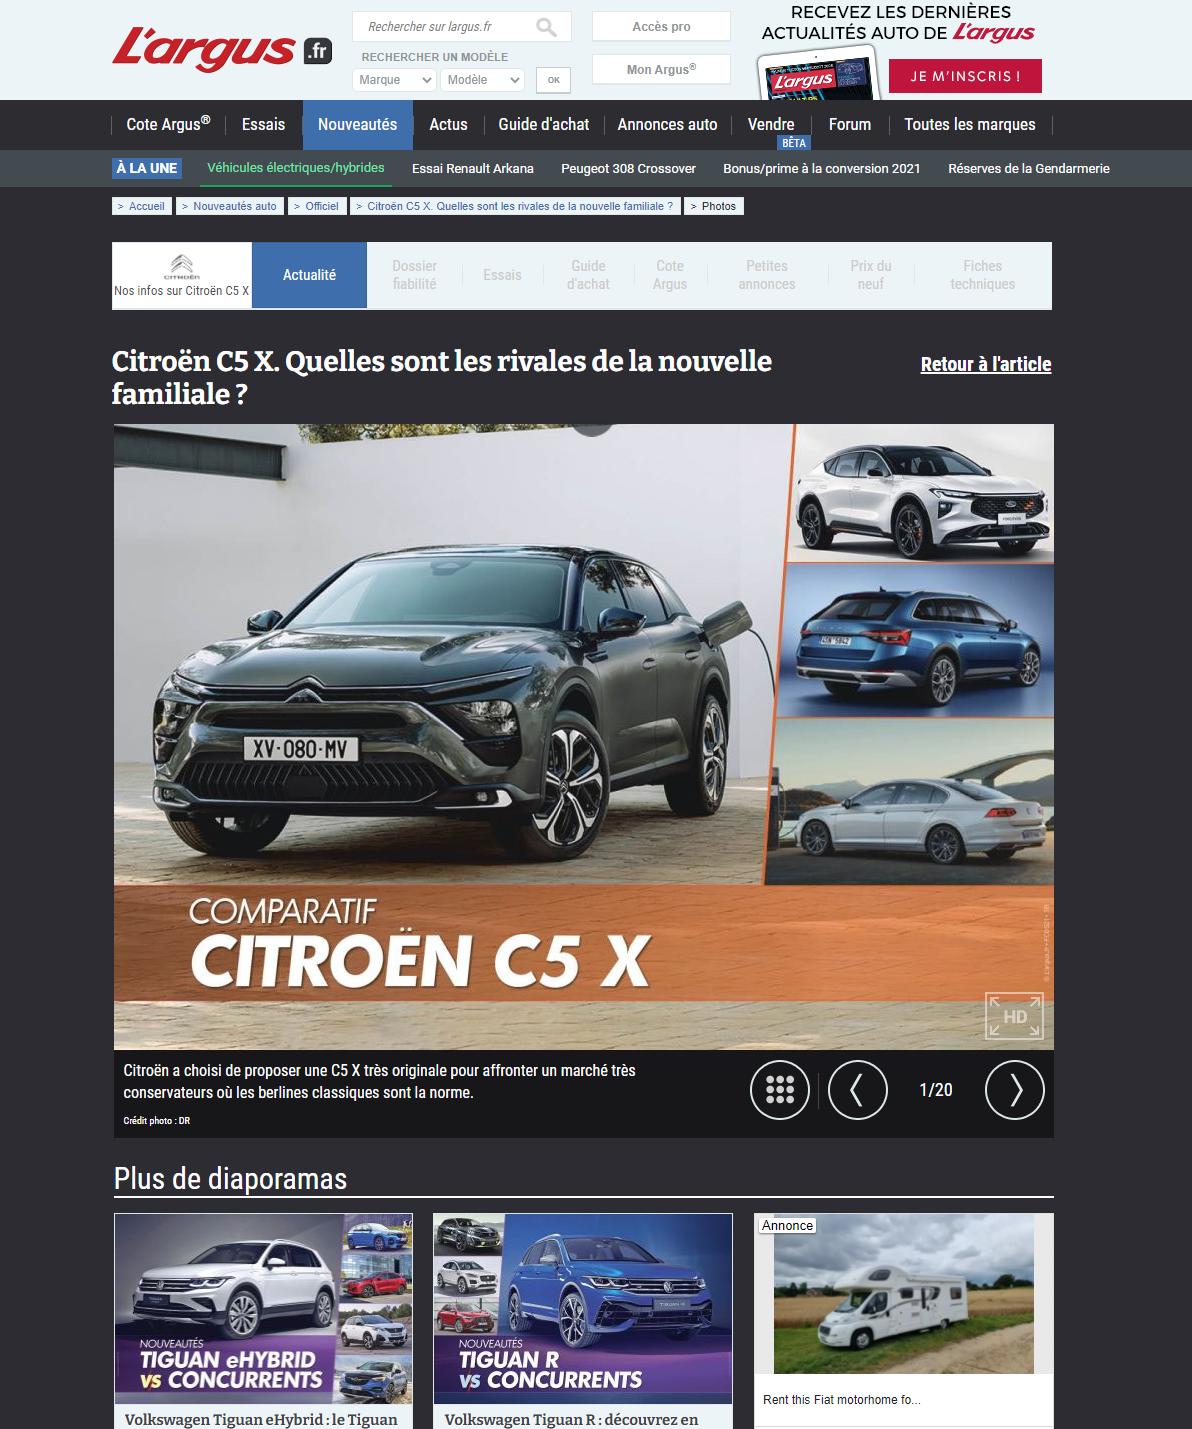Click the 1/20 slide counter
The image size is (1192, 1429).
(936, 1090)
